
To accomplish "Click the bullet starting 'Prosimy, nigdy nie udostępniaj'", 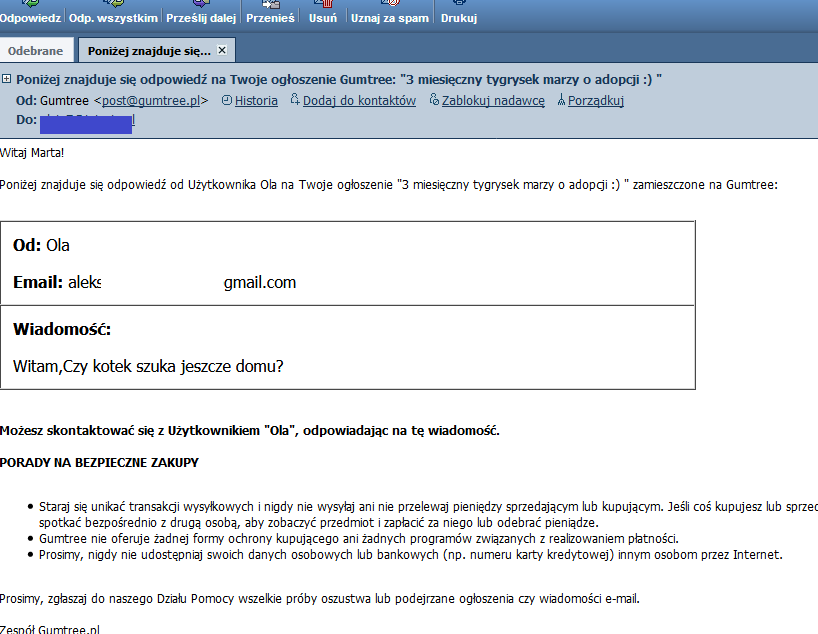I will [x=411, y=555].
